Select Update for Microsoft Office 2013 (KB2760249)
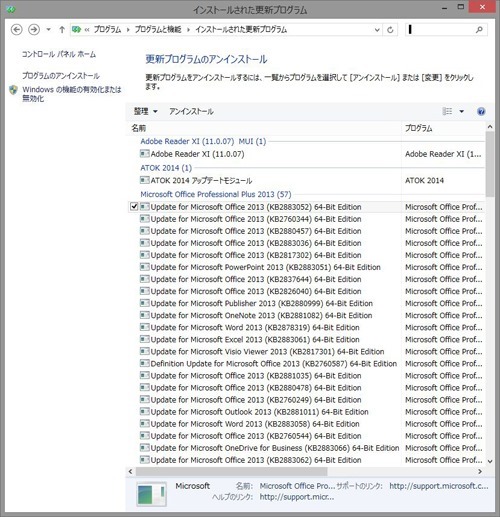Image resolution: width=500 pixels, height=517 pixels. tap(256, 400)
